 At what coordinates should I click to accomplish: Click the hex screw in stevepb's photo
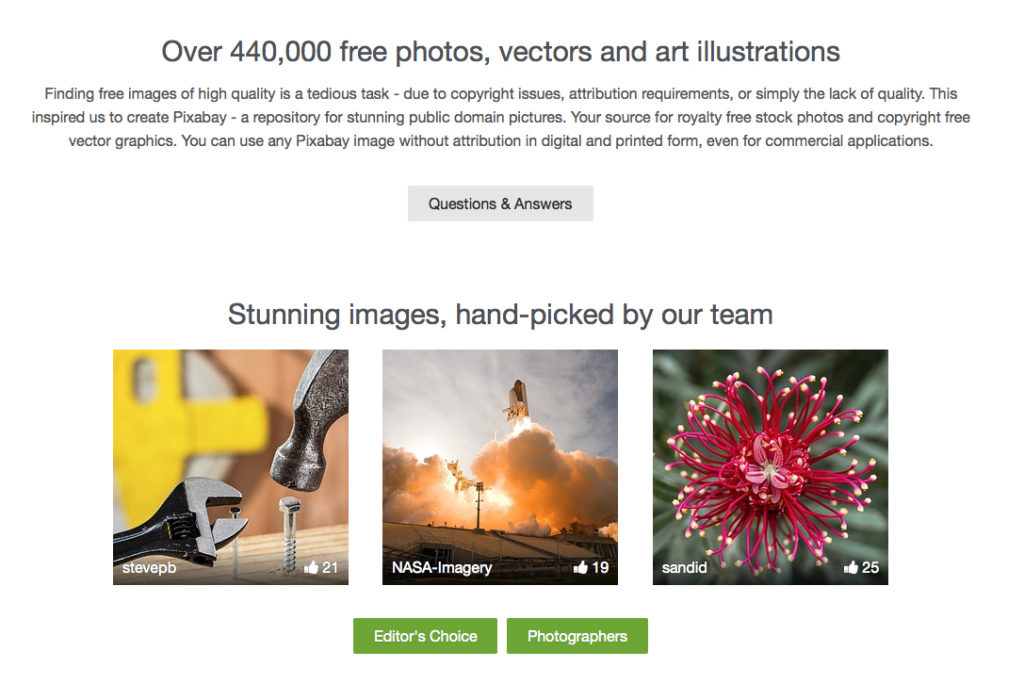(289, 532)
